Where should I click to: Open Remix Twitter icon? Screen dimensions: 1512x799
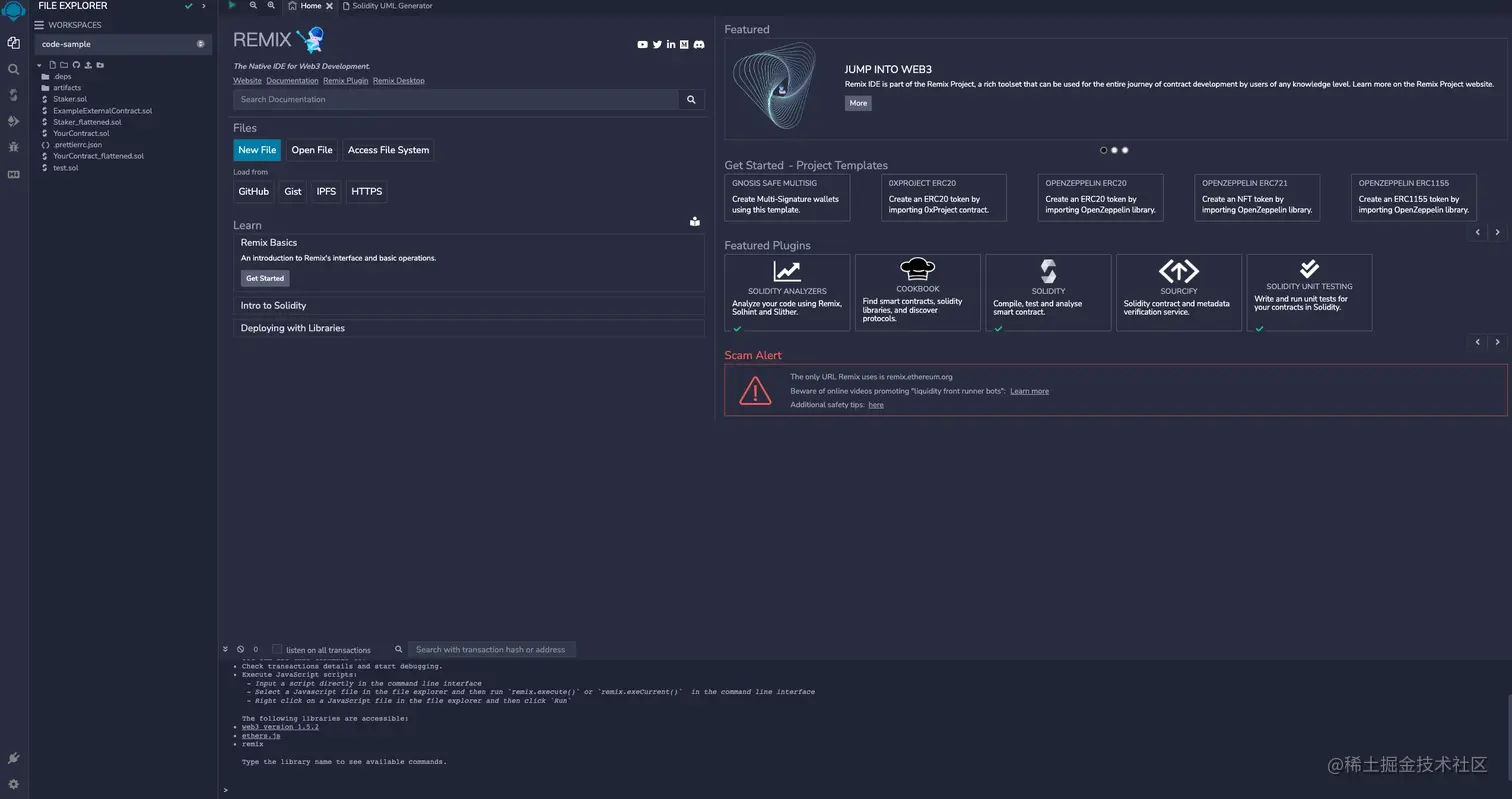tap(657, 44)
